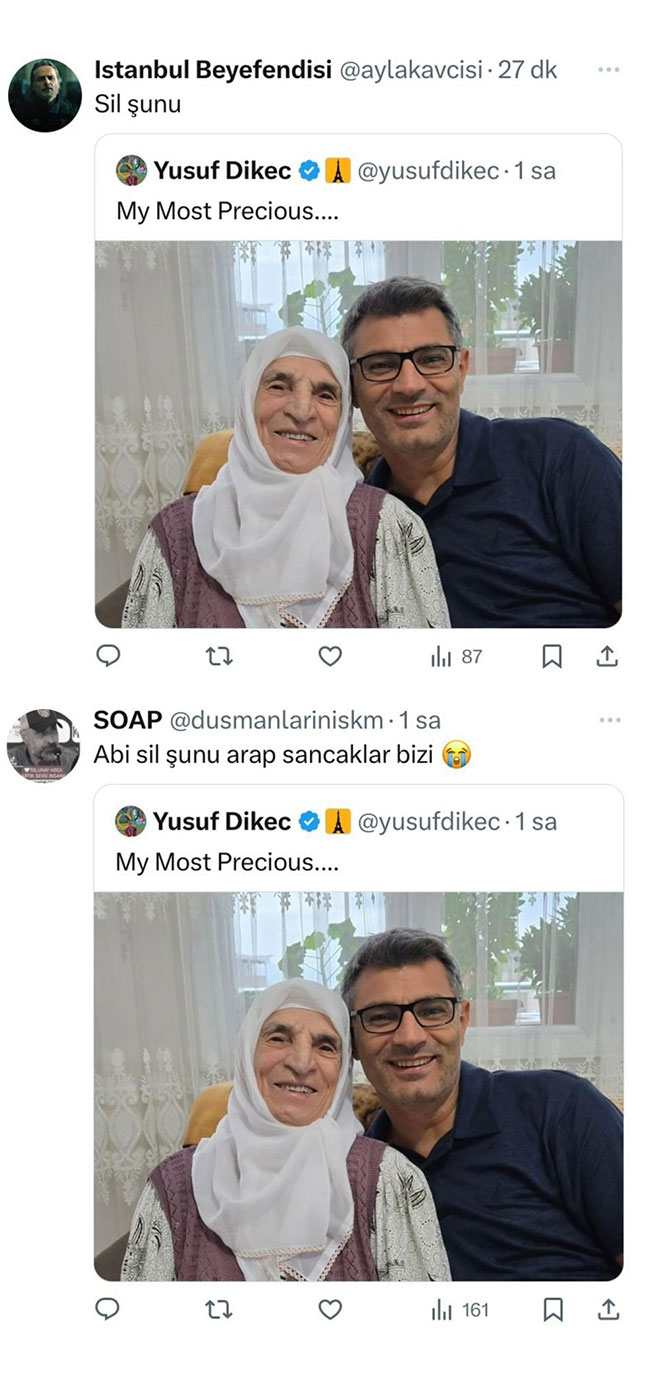Image resolution: width=650 pixels, height=1382 pixels.
Task: Open Istanbul Beyefendisi profile avatar
Action: click(x=45, y=95)
